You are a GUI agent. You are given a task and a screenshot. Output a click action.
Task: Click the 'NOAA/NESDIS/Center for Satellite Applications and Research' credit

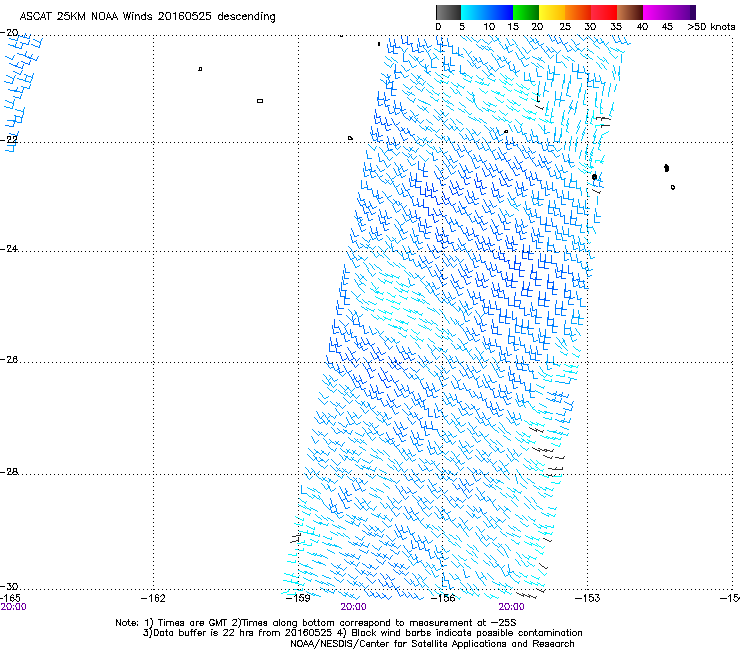(432, 644)
